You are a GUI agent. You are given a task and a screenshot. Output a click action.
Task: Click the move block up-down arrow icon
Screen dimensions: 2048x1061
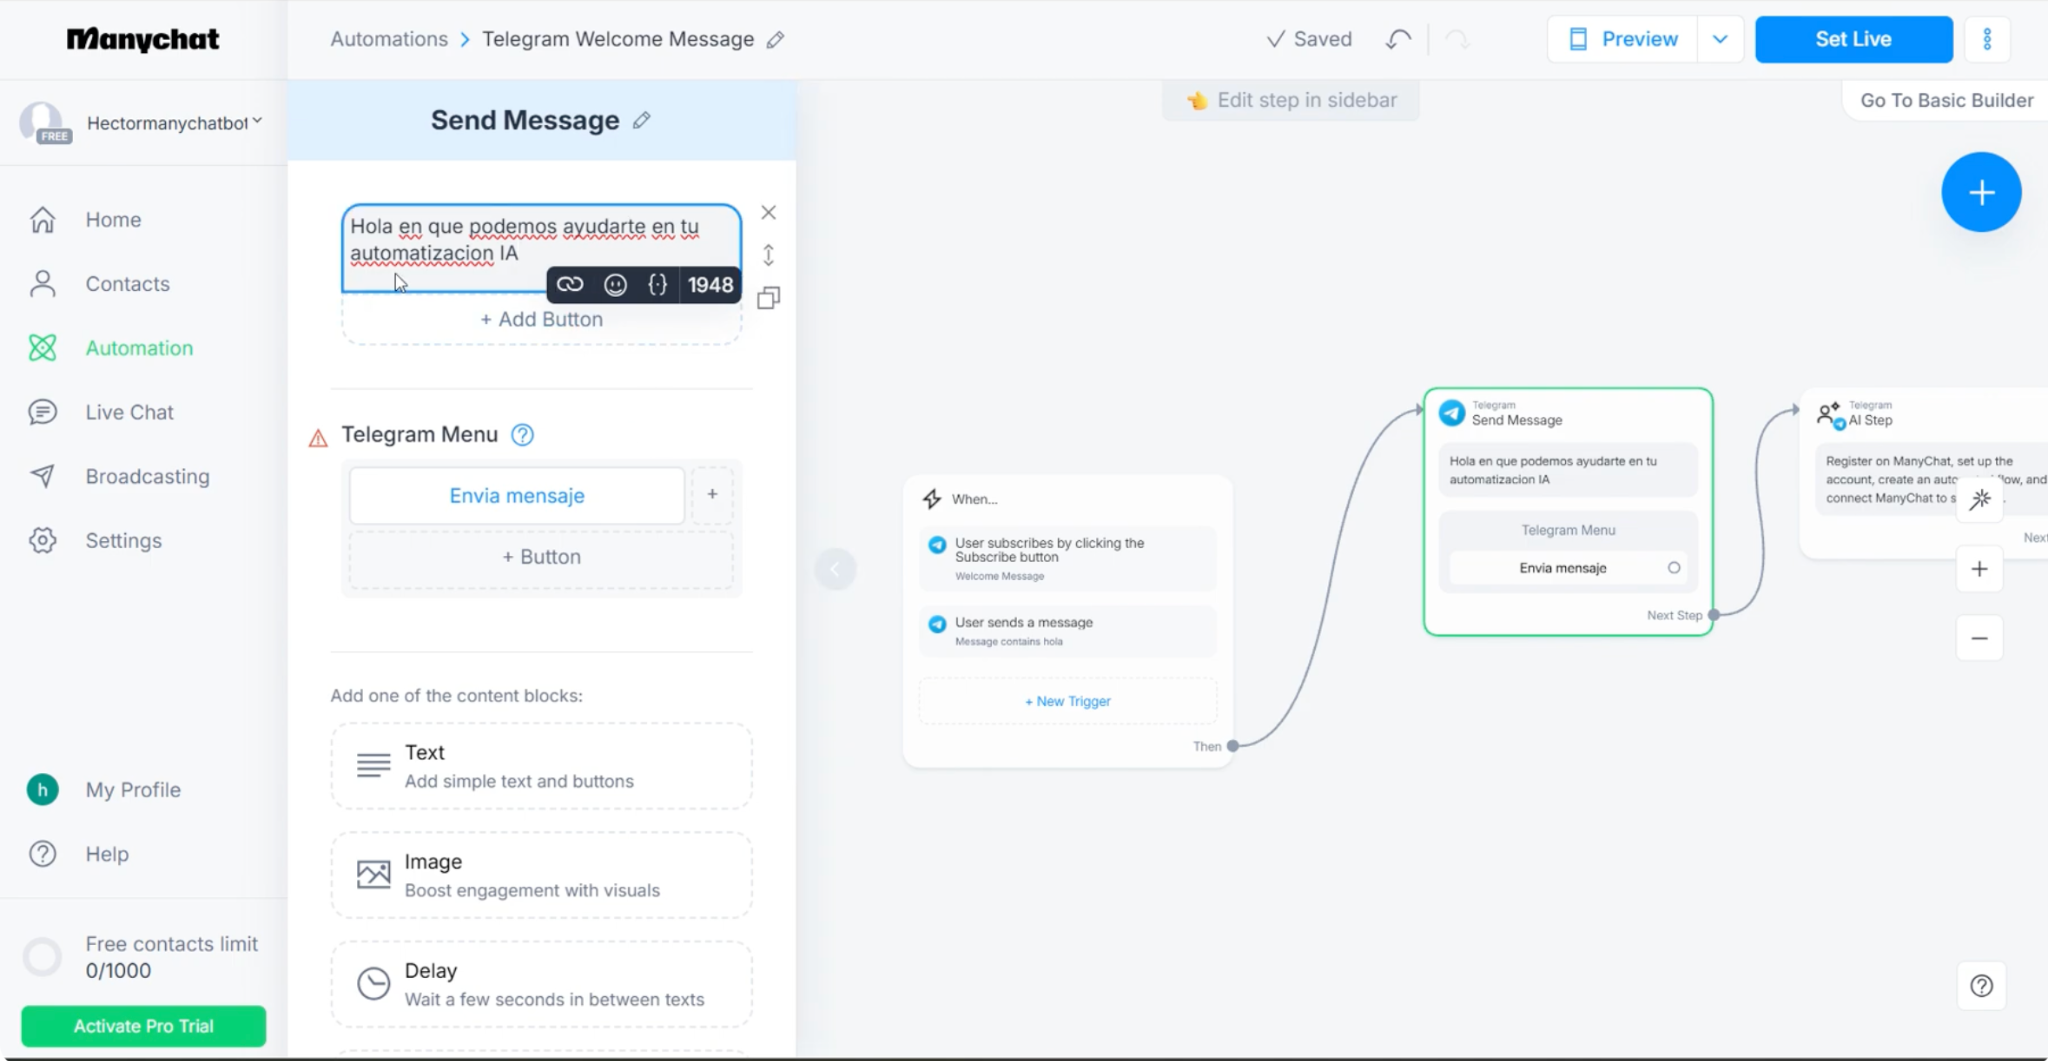[768, 255]
